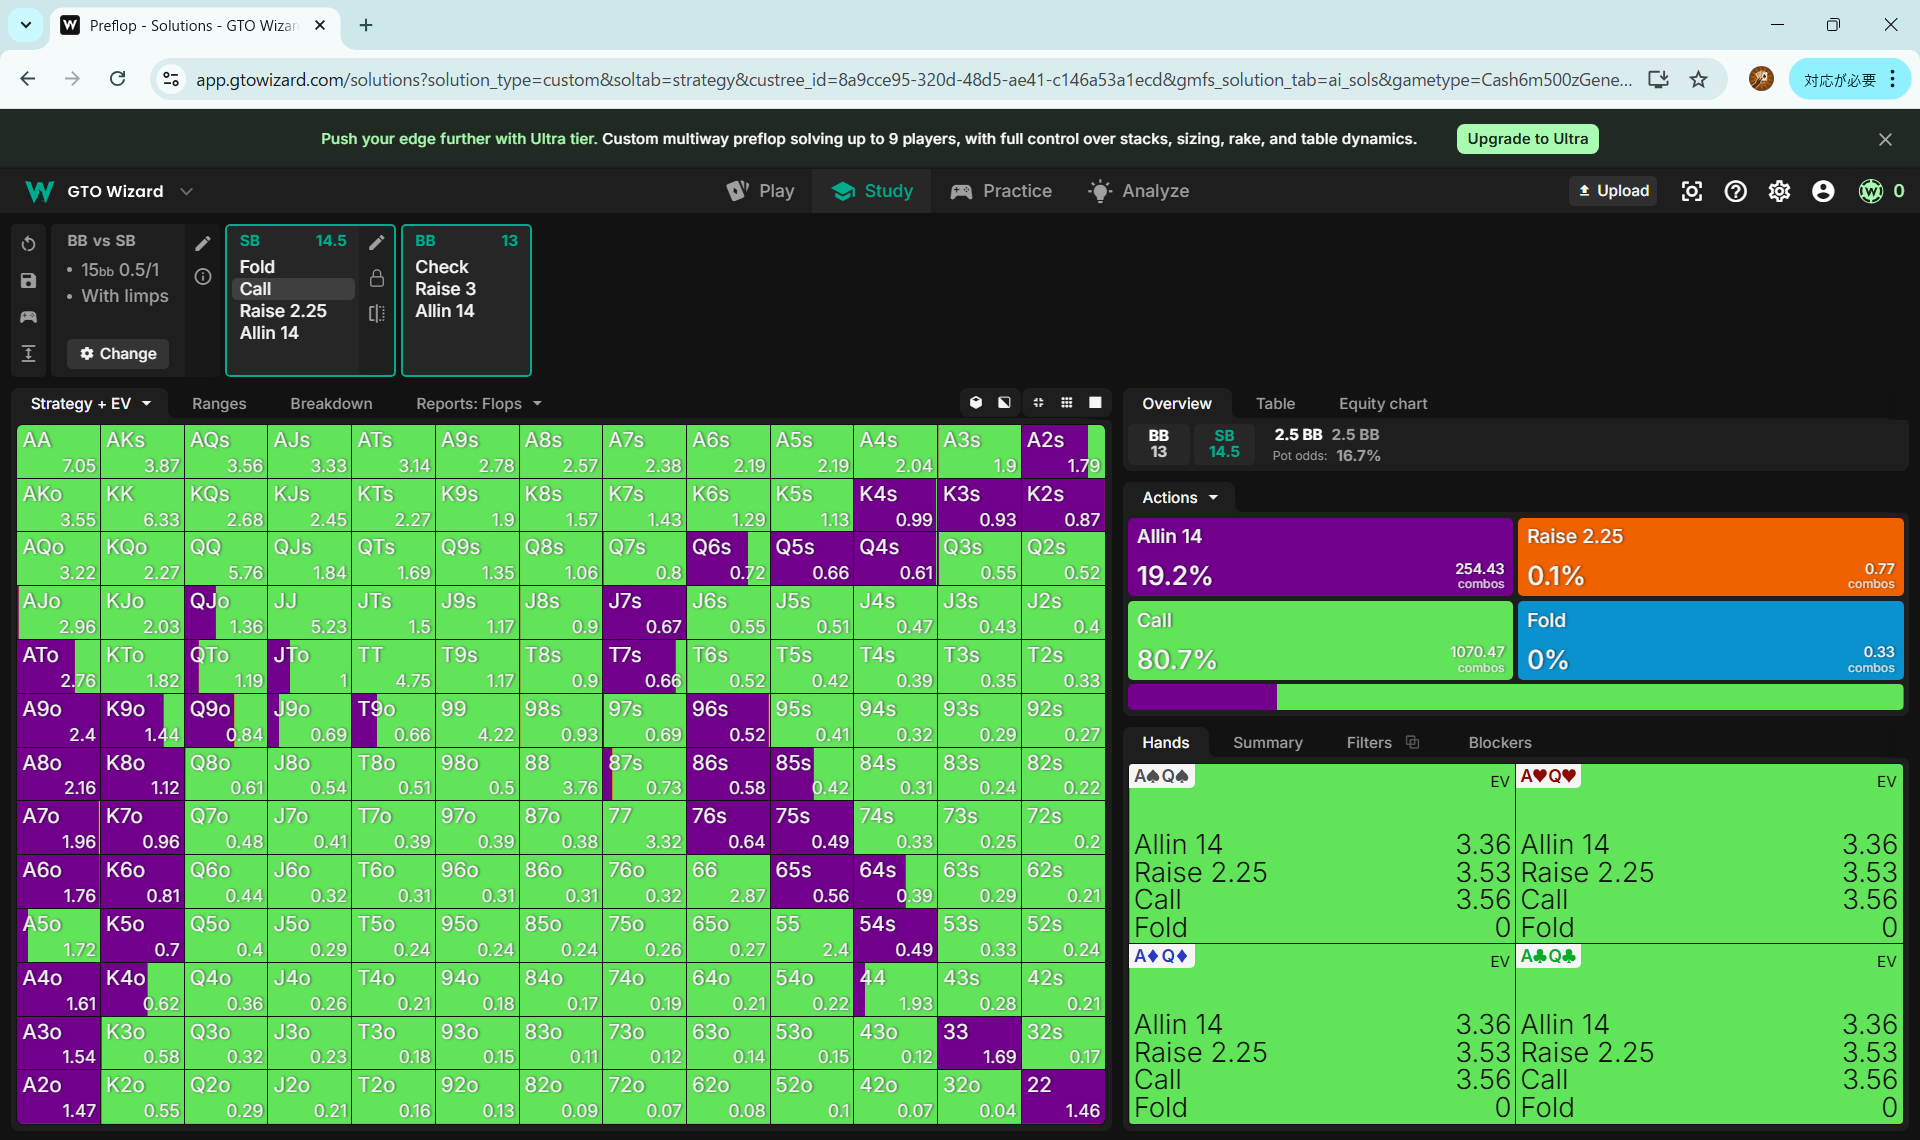This screenshot has height=1140, width=1920.
Task: Click the screenshot capture icon in top bar
Action: [x=1691, y=191]
